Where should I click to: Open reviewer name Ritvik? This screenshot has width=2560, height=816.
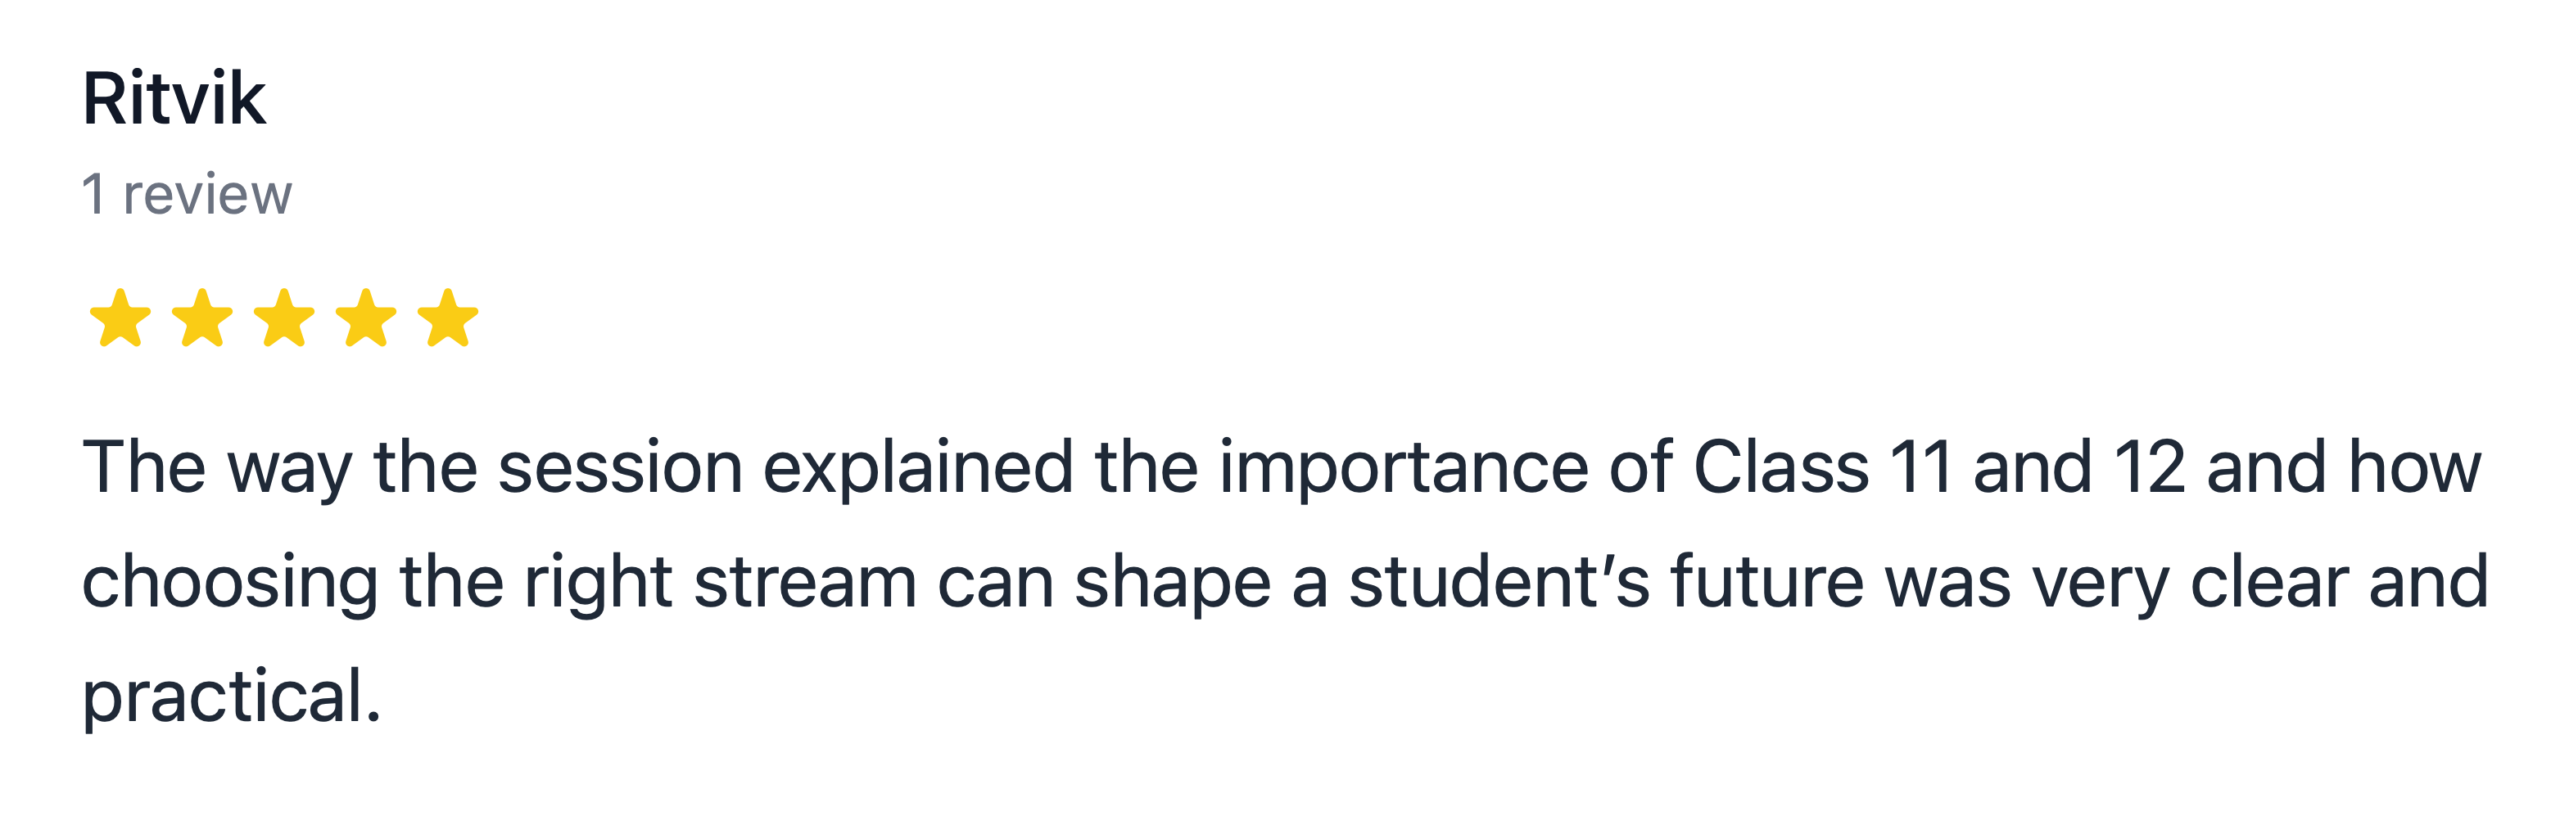(x=174, y=99)
